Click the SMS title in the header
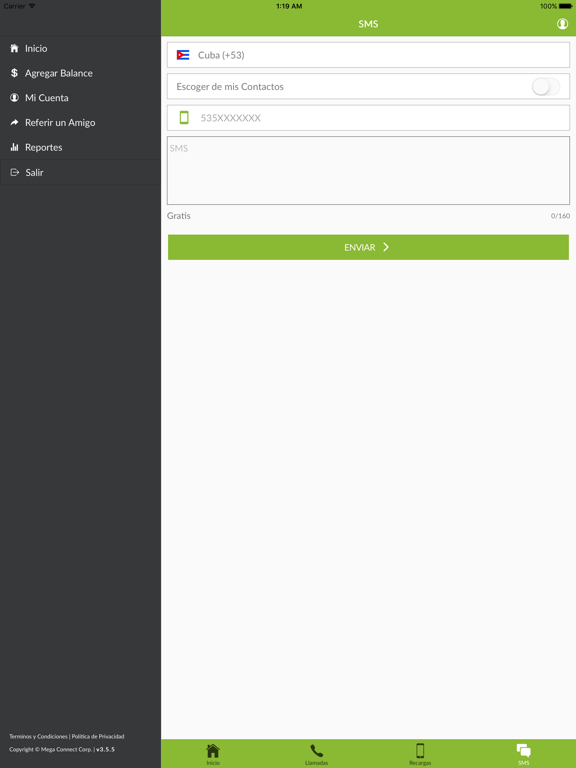The width and height of the screenshot is (576, 768). (x=368, y=24)
